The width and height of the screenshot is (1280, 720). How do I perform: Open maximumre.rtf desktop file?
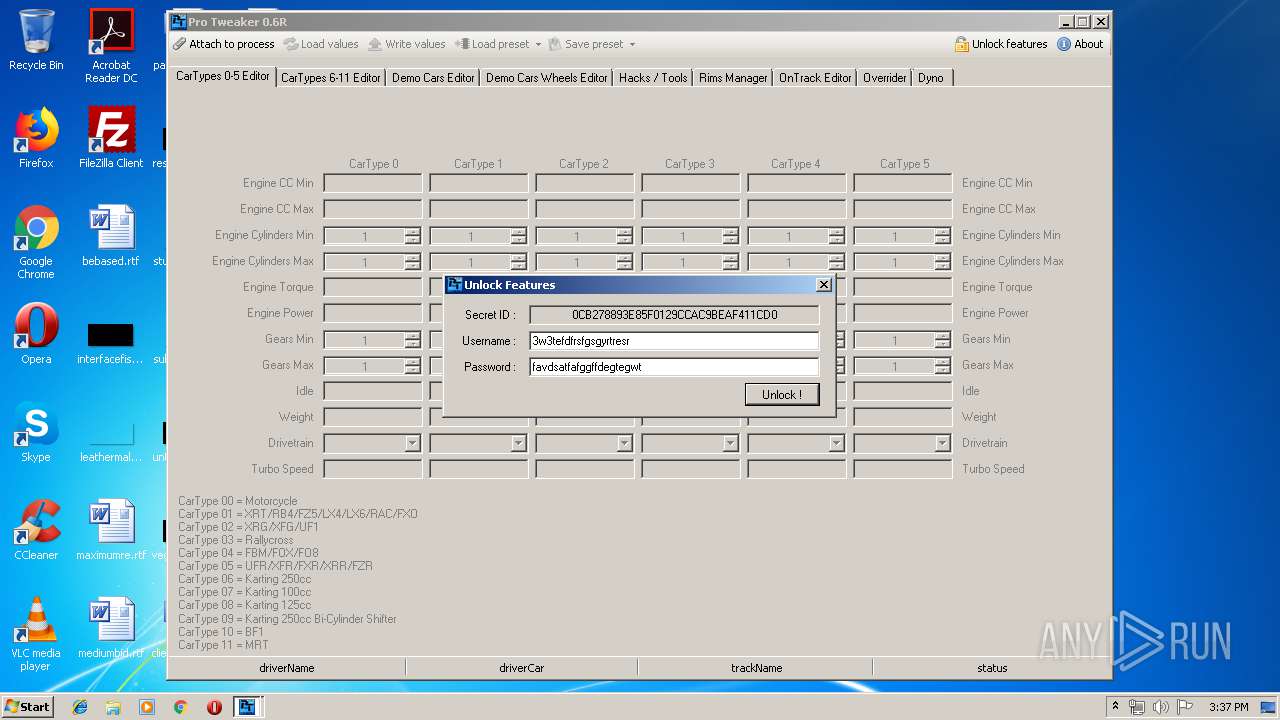point(111,530)
